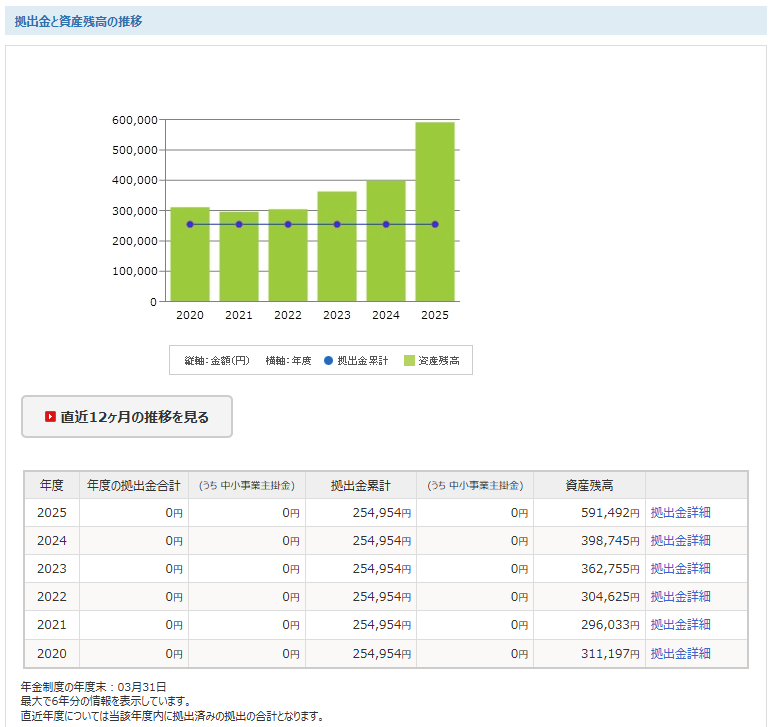
Task: Click the blue dot legend marker for 拠出金累計
Action: tap(328, 360)
